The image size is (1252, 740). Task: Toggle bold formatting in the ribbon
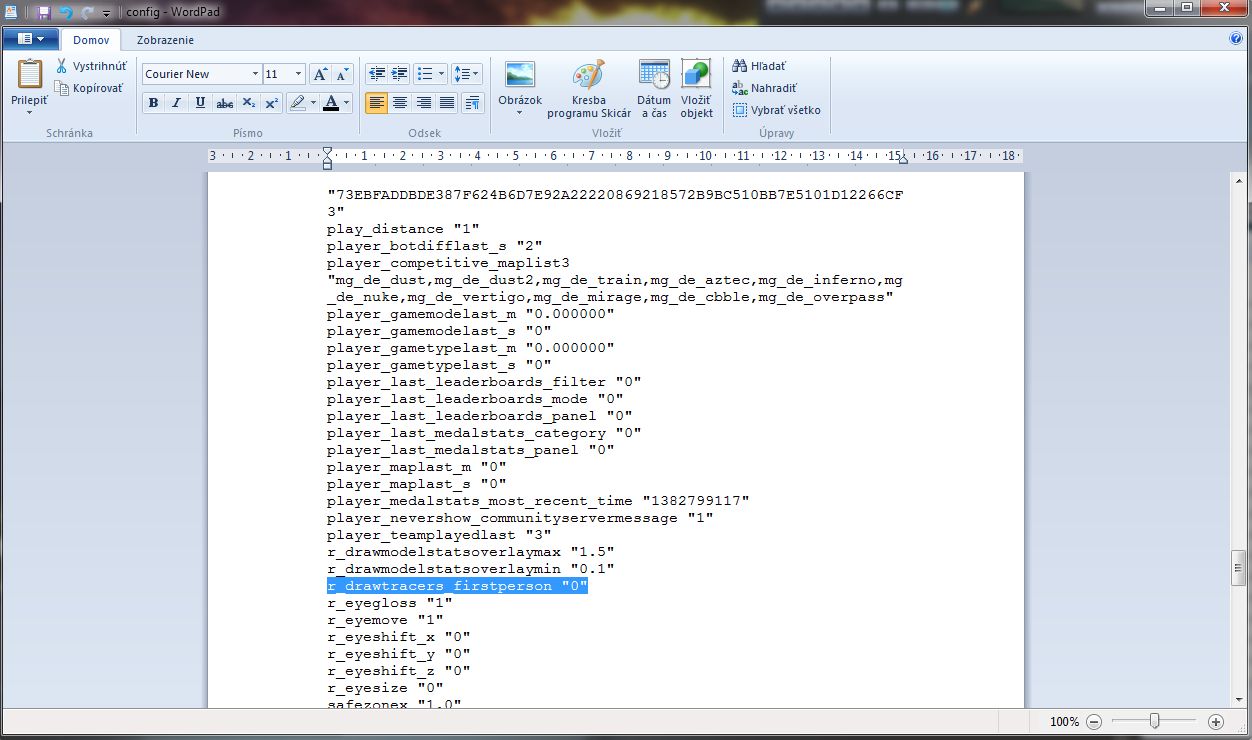(x=153, y=103)
